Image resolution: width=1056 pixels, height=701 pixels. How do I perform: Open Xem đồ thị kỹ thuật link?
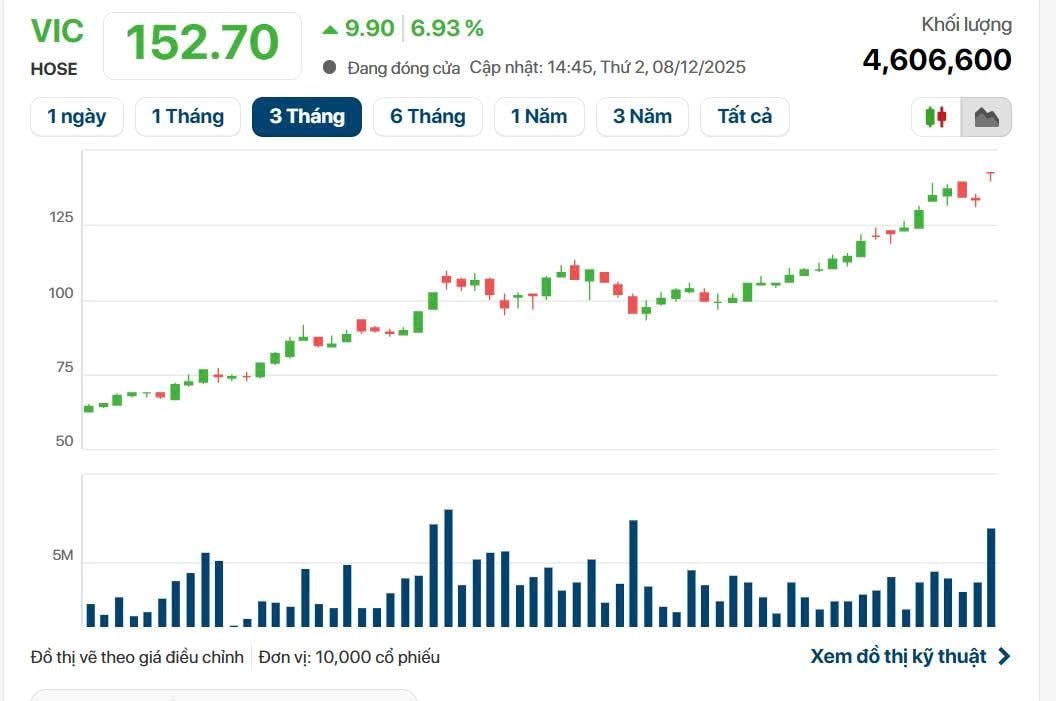click(898, 657)
